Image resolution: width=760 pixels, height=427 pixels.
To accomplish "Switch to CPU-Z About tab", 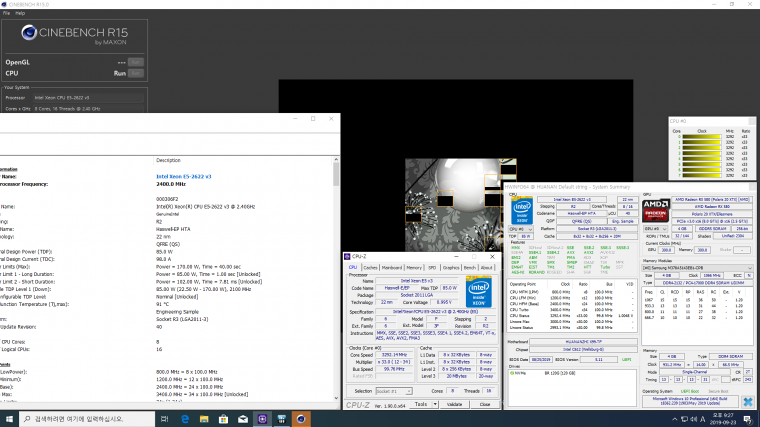I will (x=486, y=268).
